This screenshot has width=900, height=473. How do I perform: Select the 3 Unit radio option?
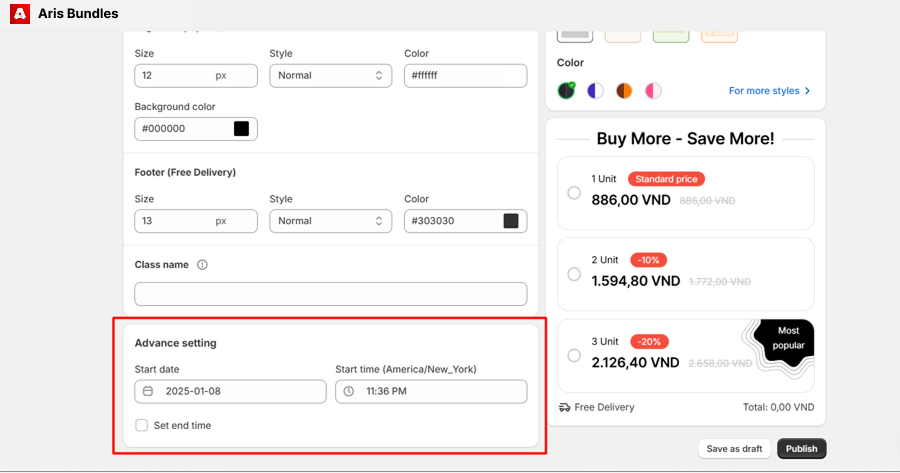pyautogui.click(x=574, y=355)
